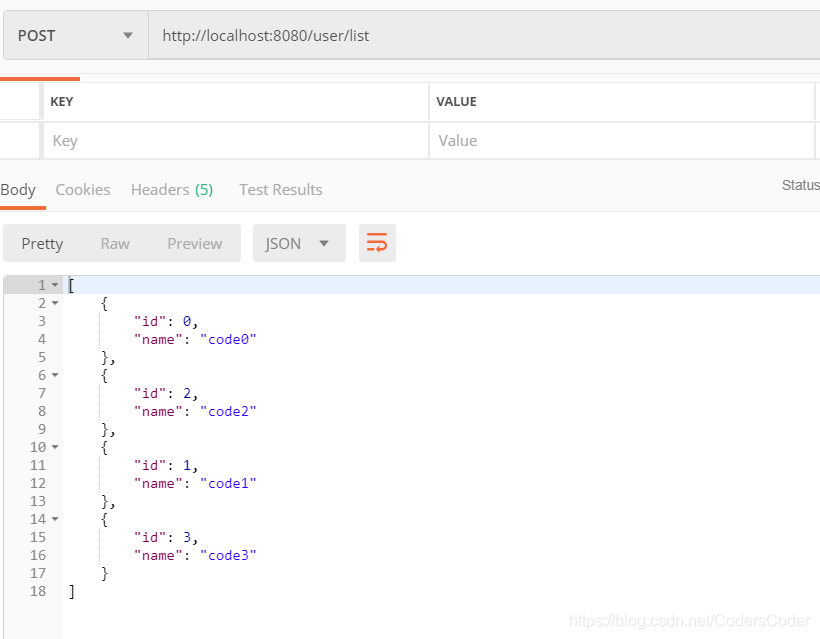Click the "id": 1 line
The height and width of the screenshot is (639, 820).
[x=166, y=465]
